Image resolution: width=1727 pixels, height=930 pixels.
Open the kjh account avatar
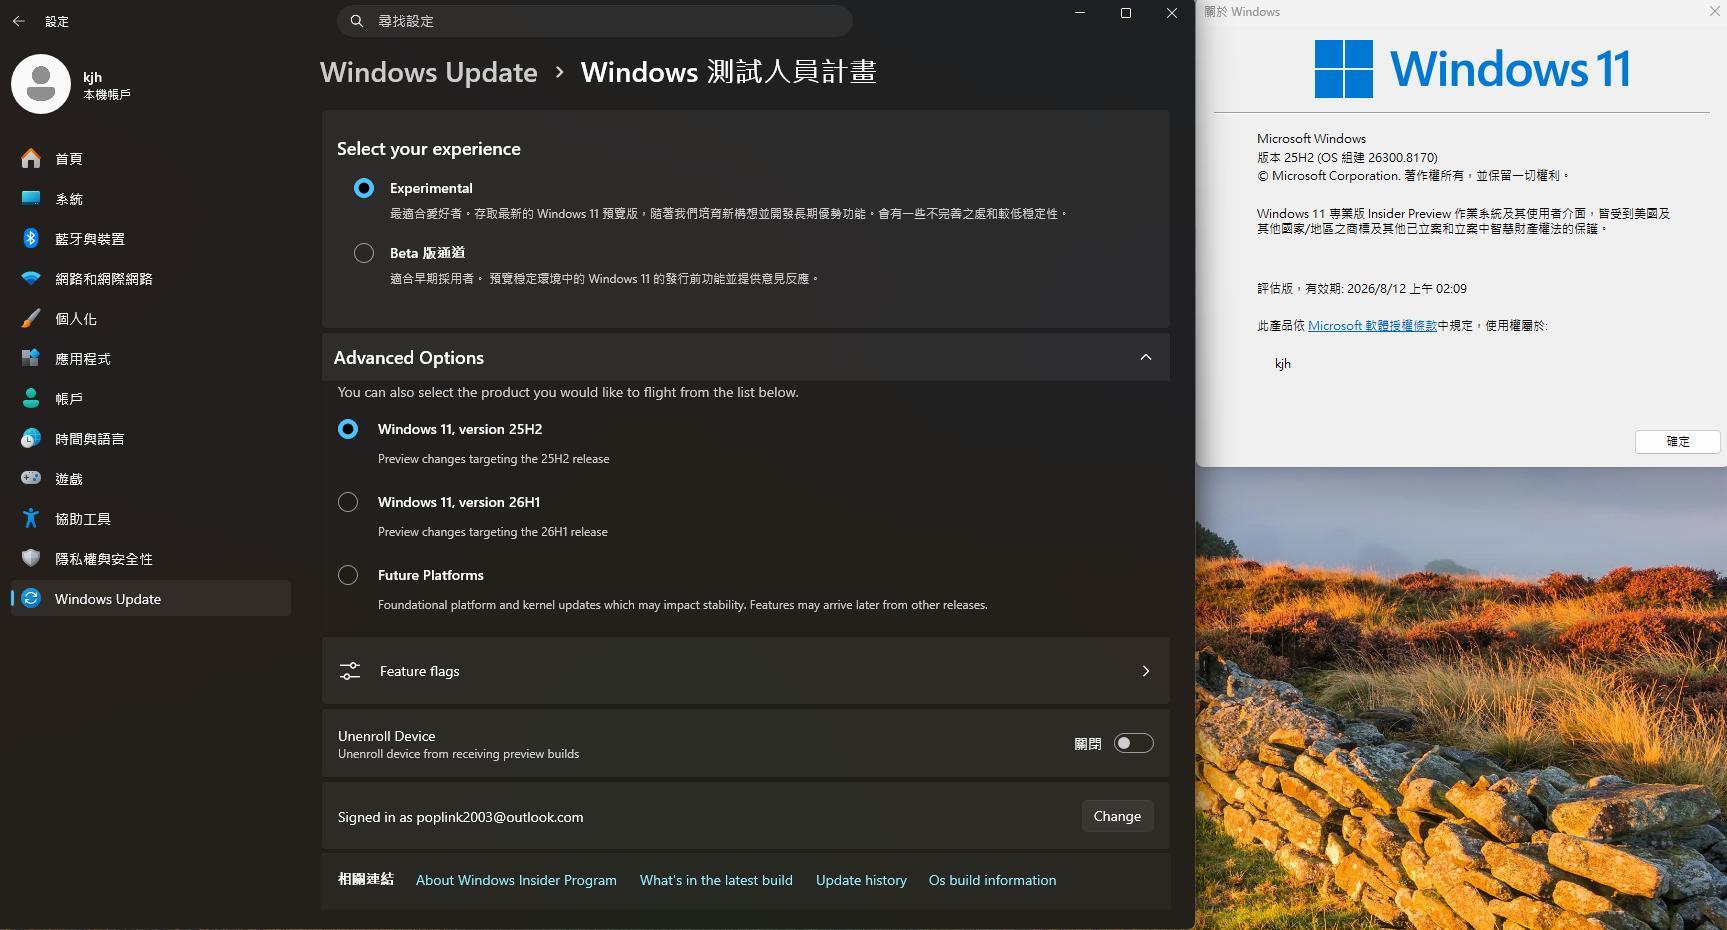(41, 84)
